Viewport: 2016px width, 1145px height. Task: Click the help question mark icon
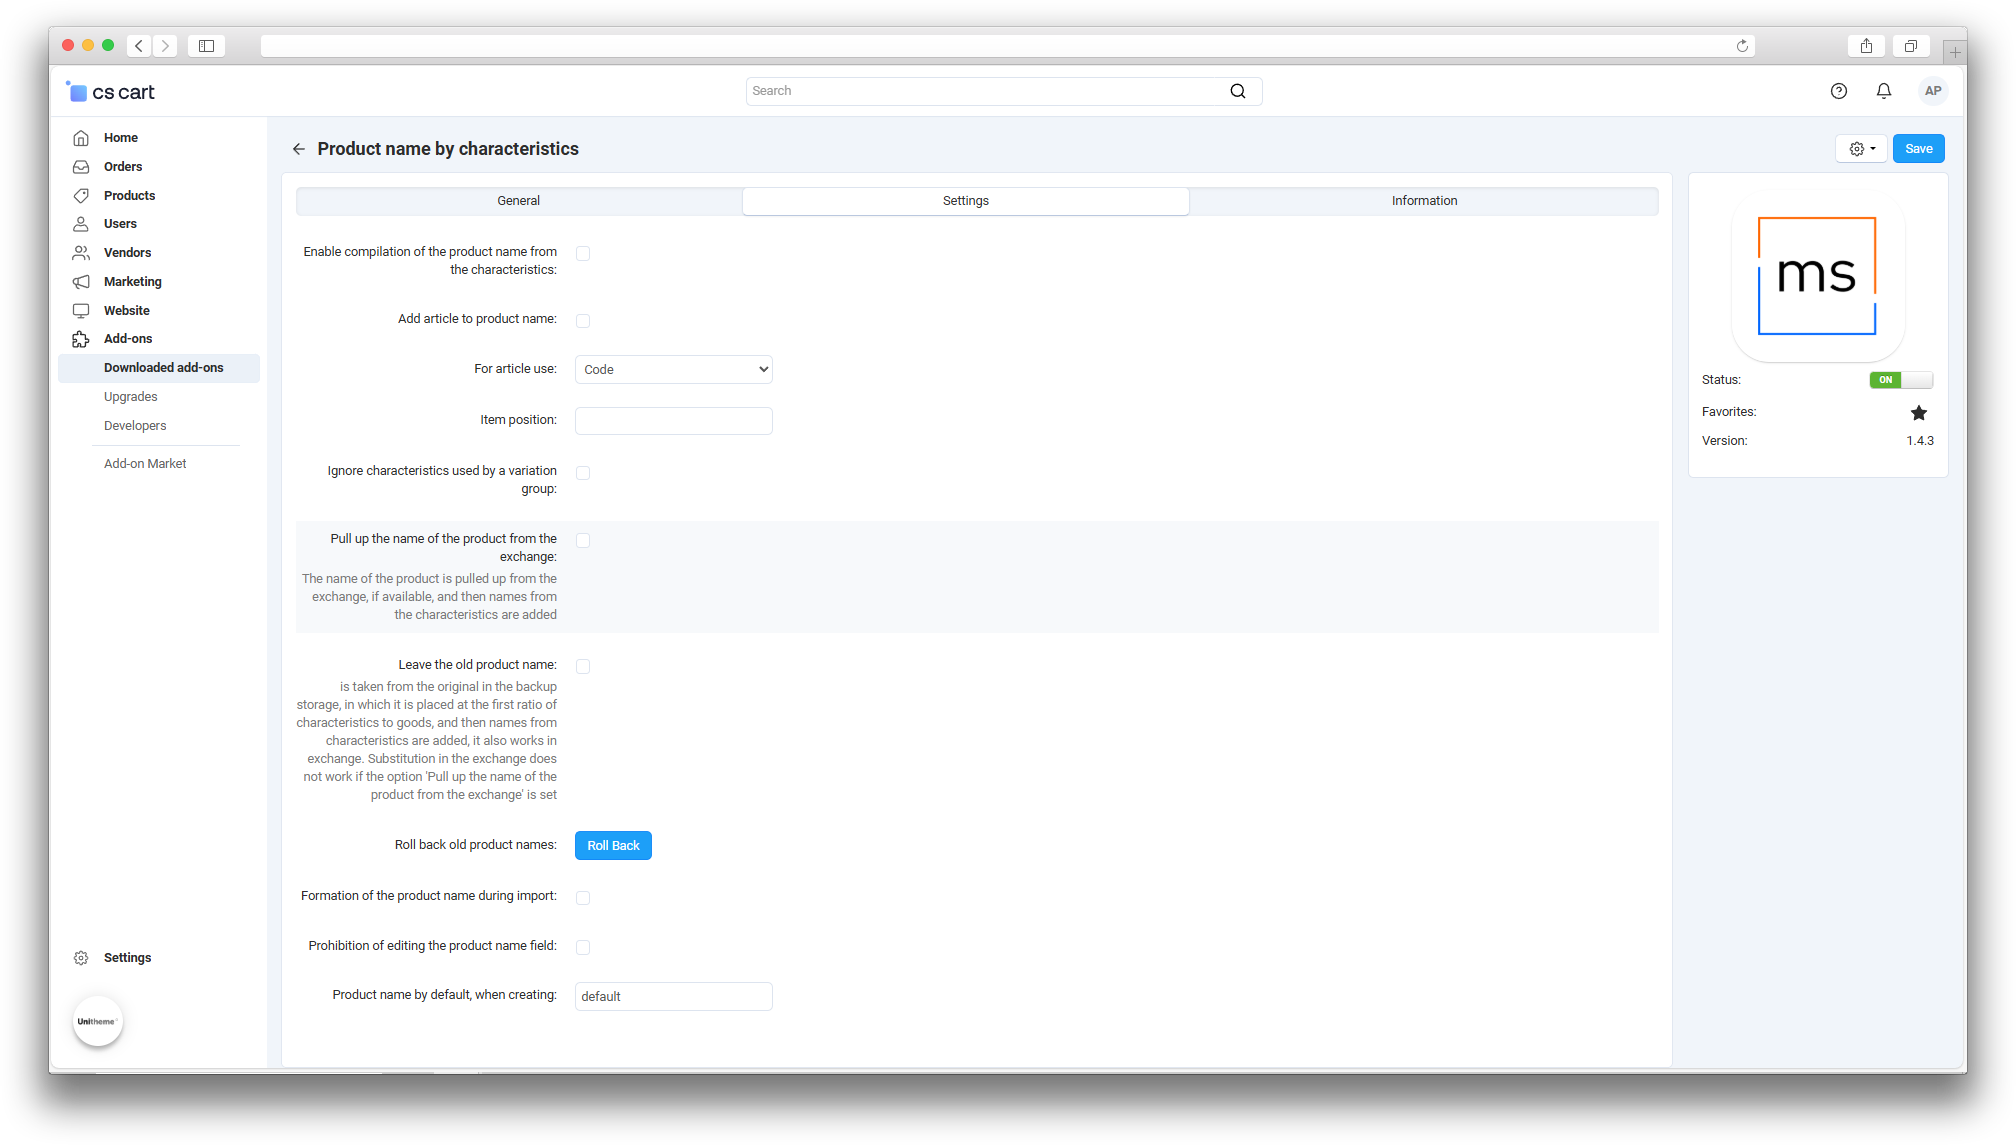1838,91
